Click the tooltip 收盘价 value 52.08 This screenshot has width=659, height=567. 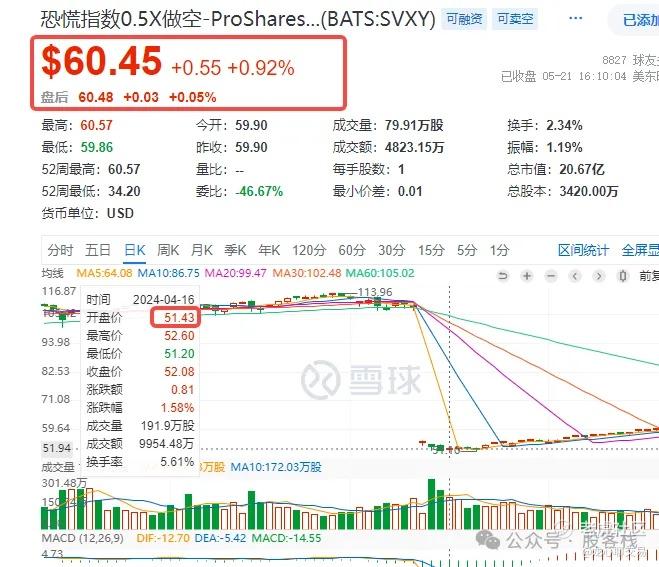click(179, 372)
